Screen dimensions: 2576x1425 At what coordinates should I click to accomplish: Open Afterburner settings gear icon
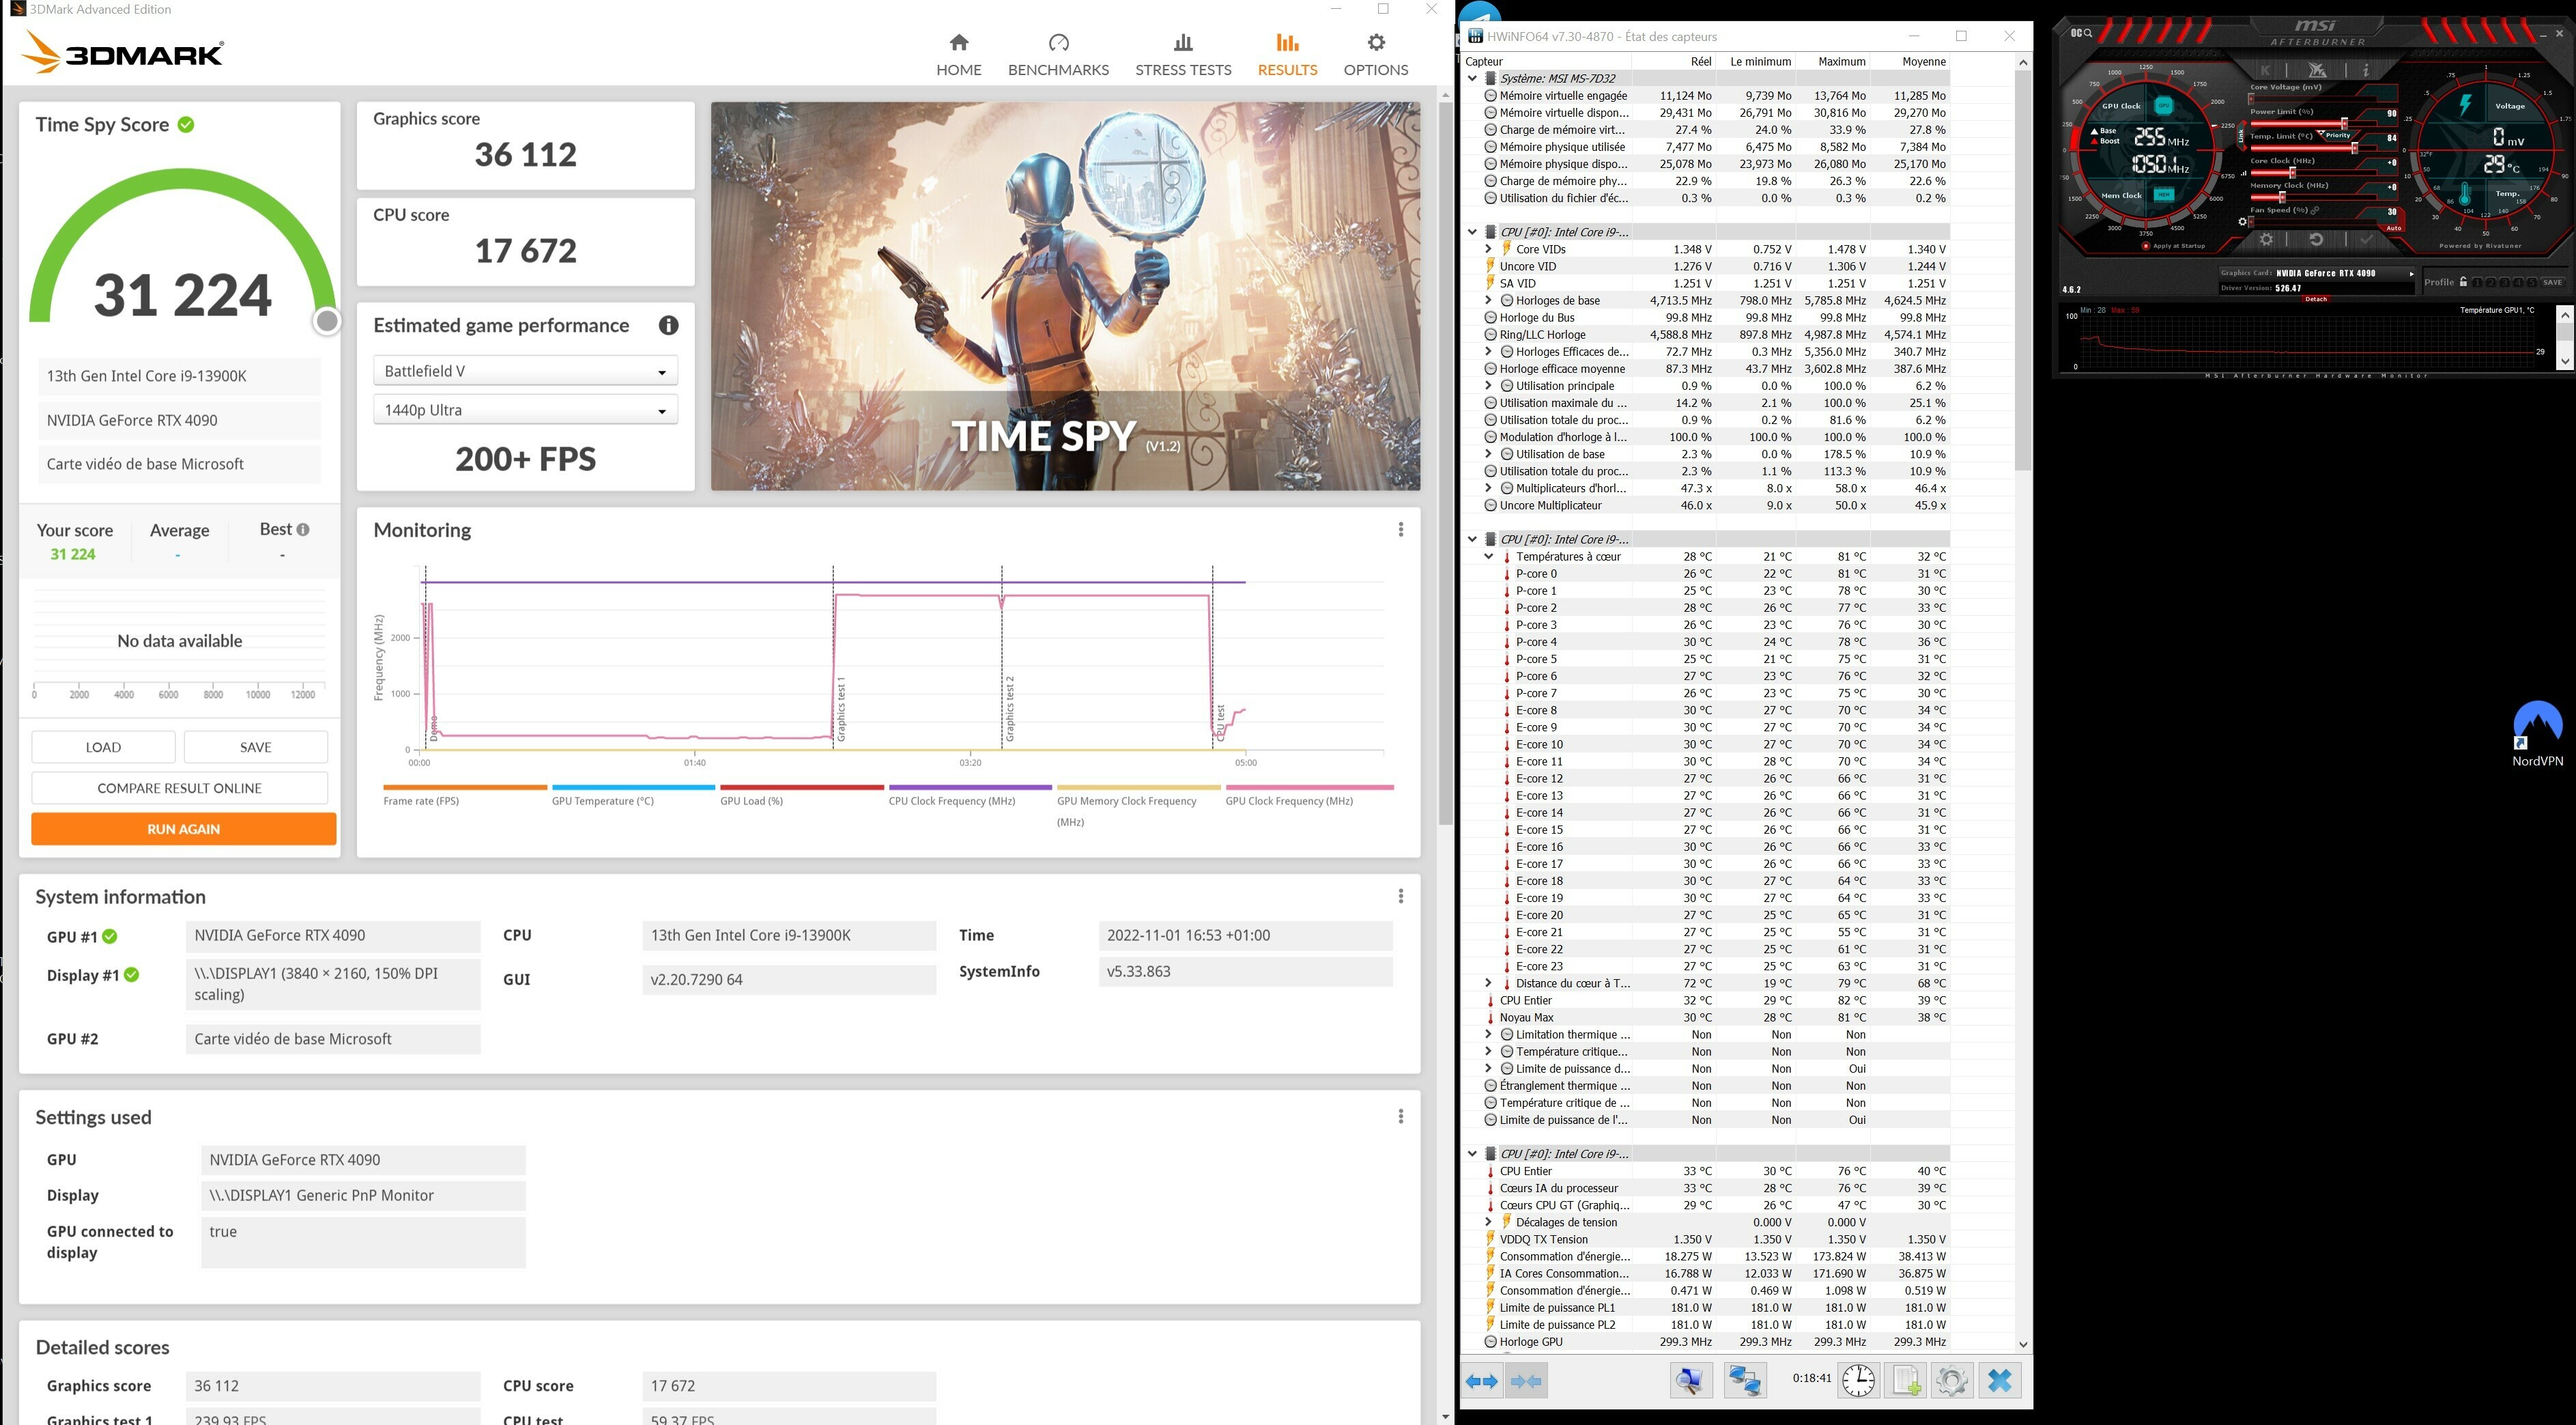click(x=2266, y=240)
